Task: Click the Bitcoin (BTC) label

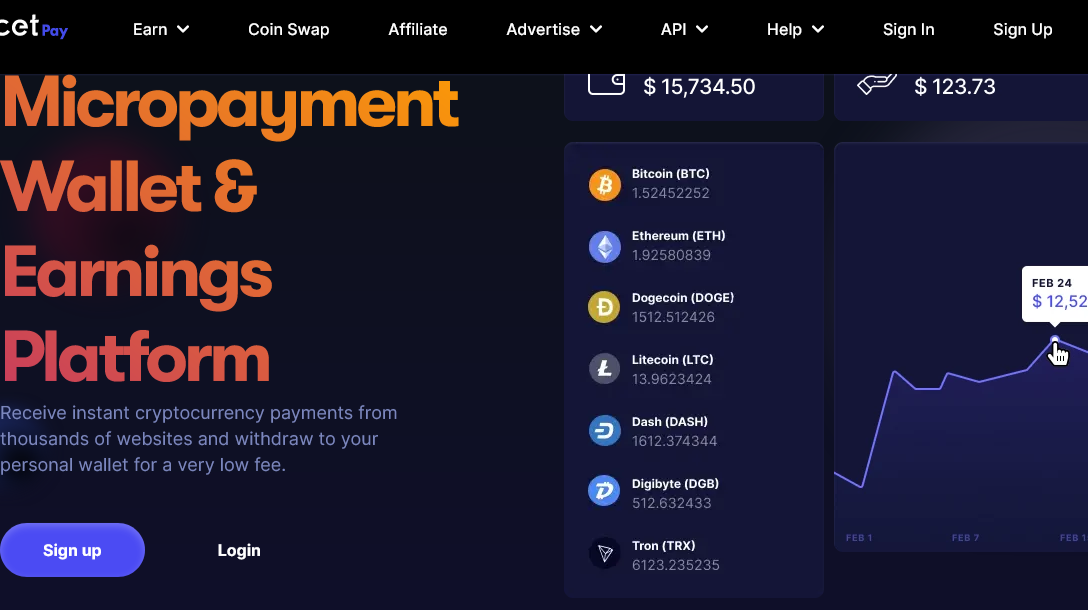Action: click(670, 173)
